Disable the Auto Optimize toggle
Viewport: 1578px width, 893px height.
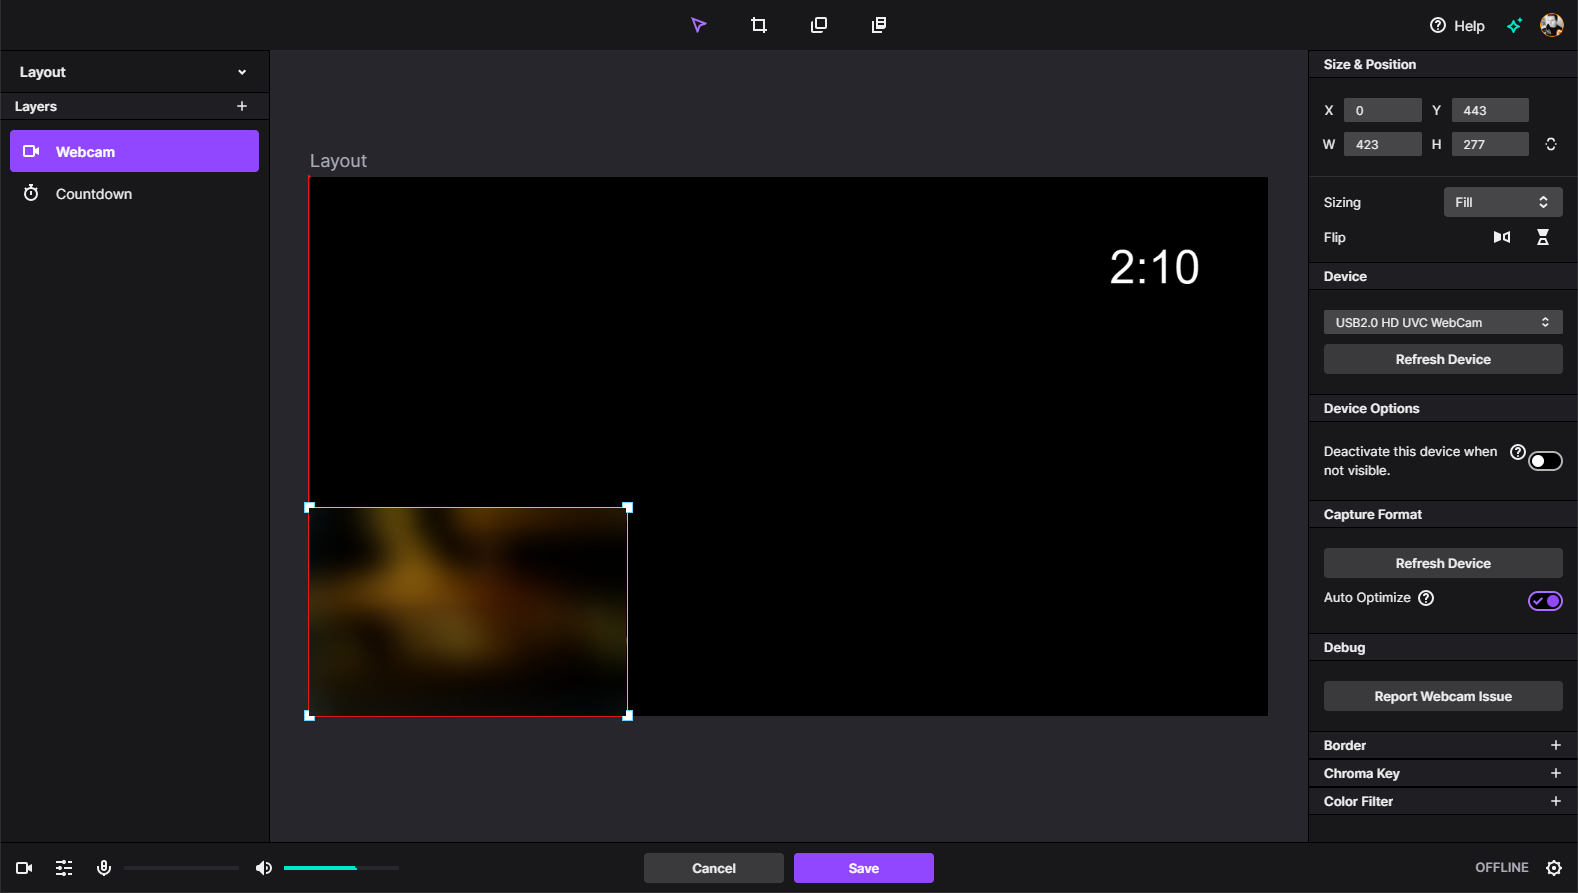[x=1545, y=601]
